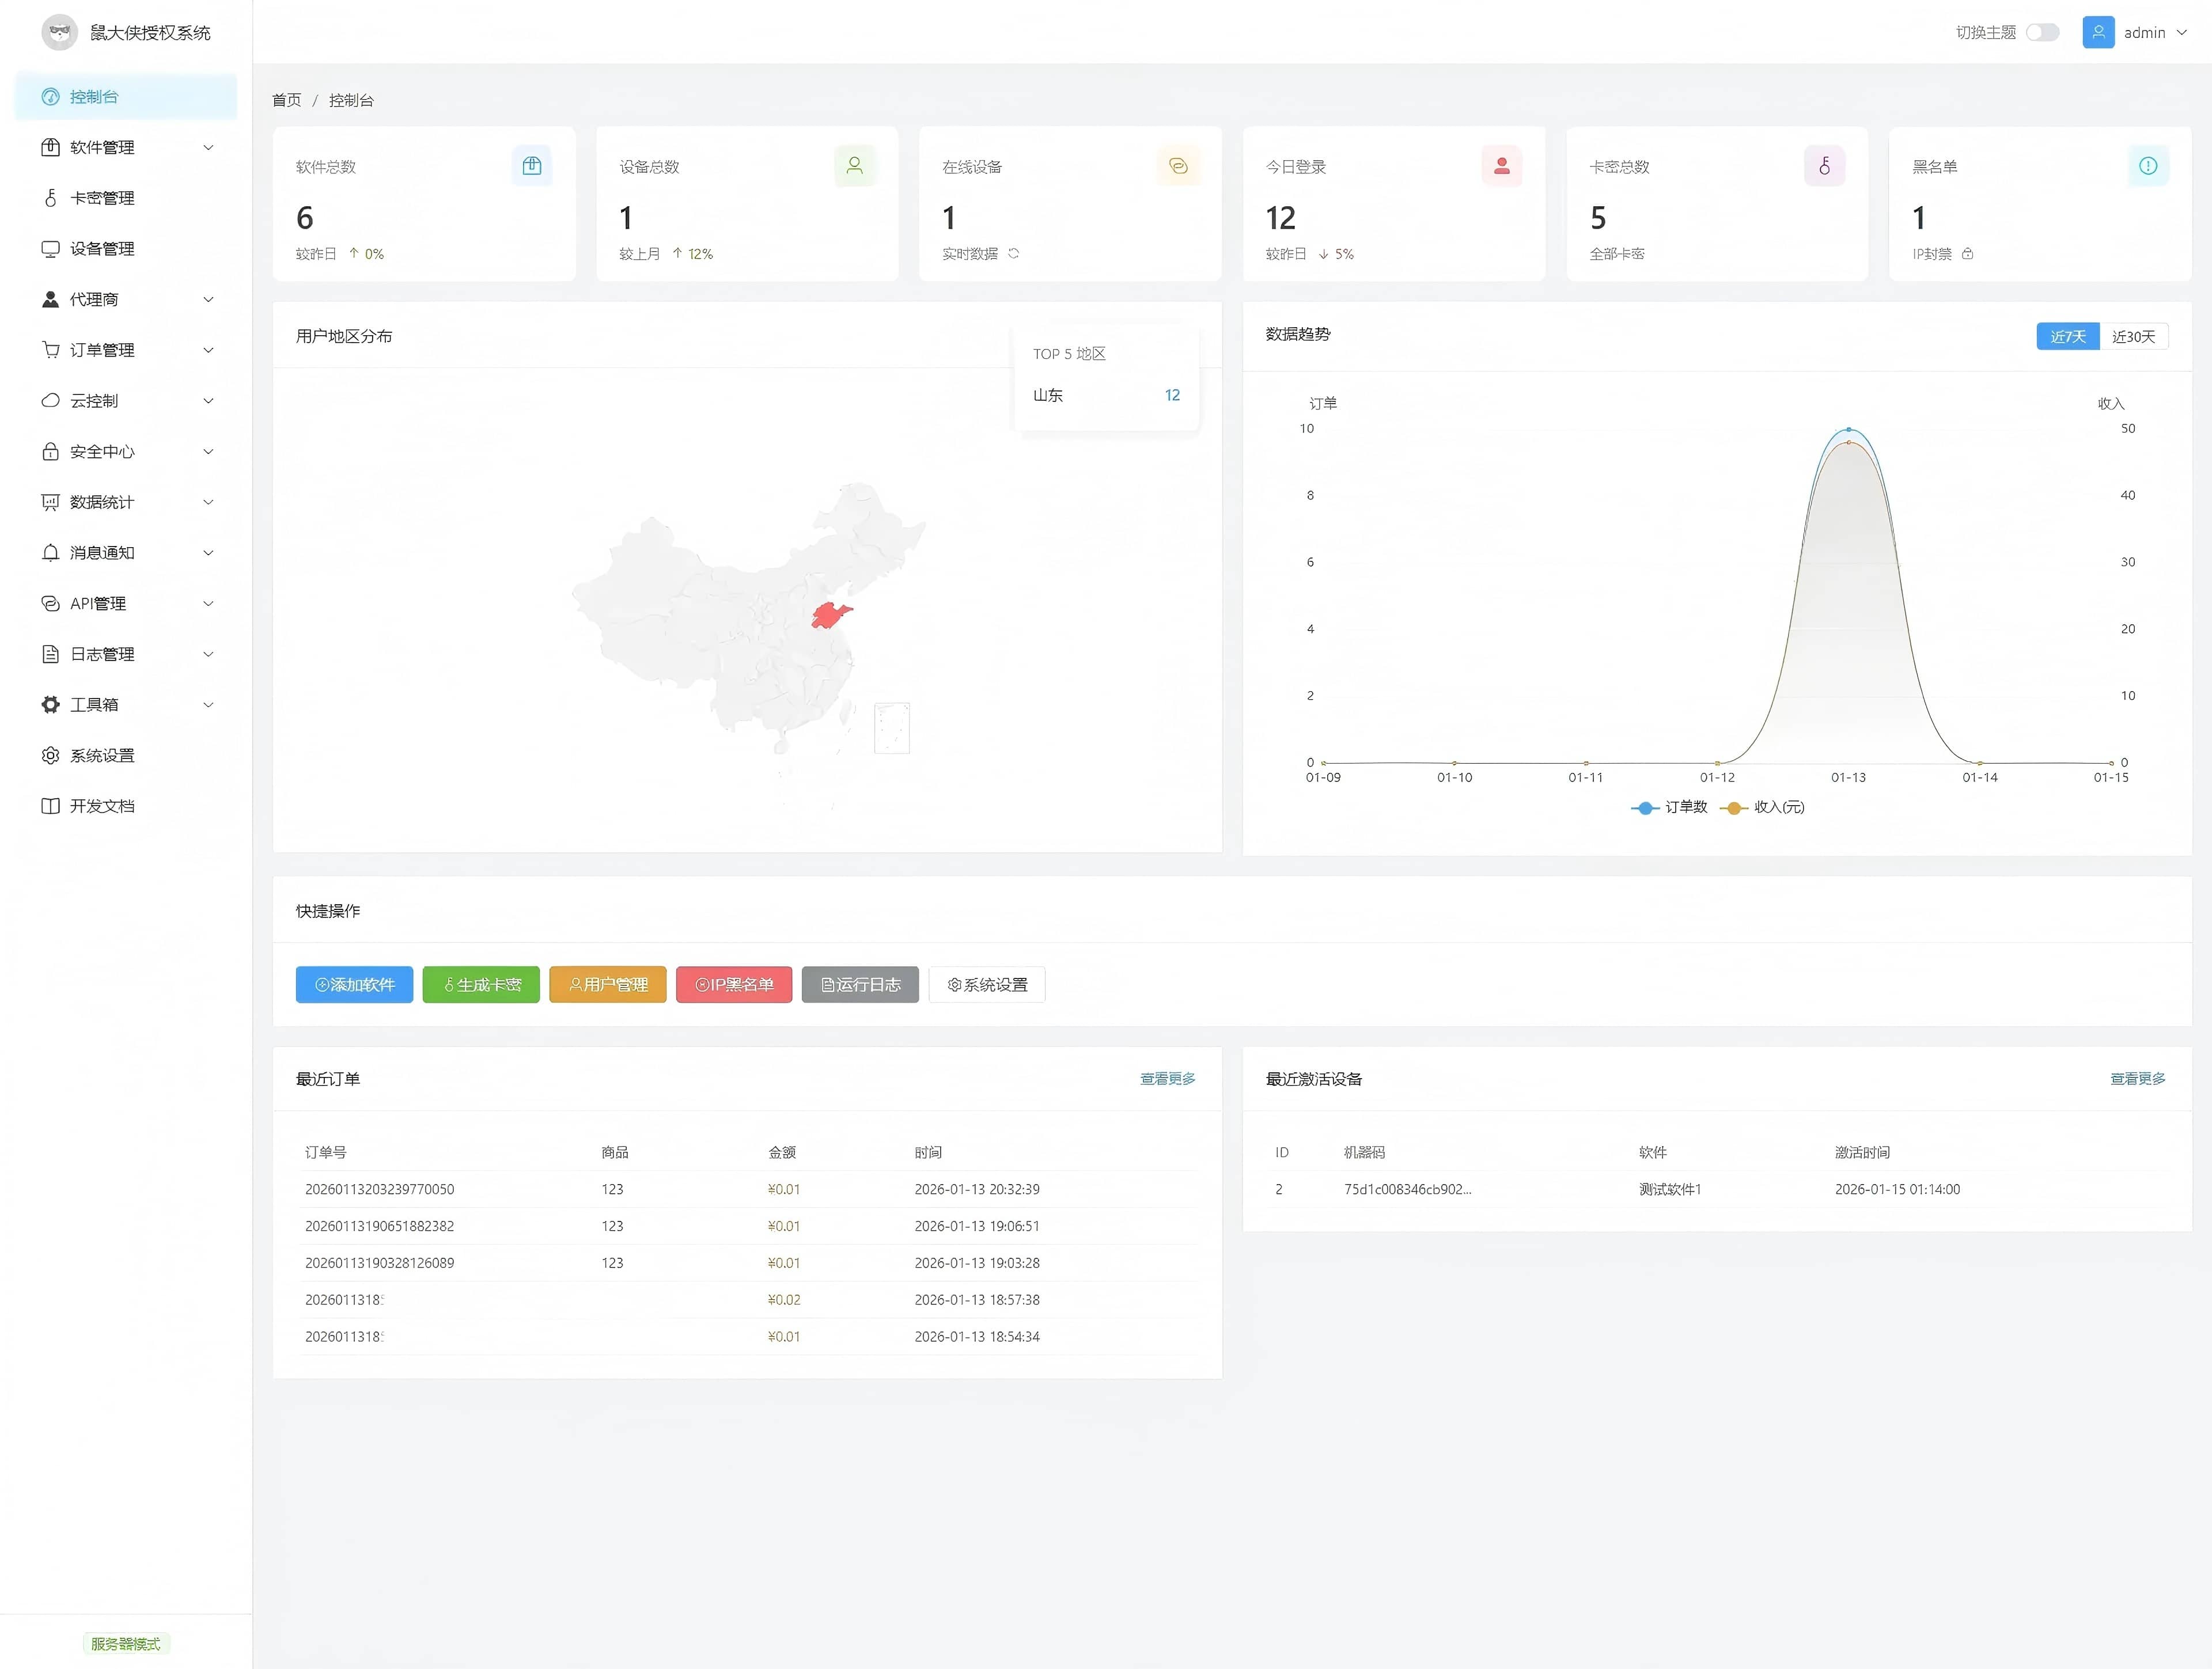Viewport: 2212px width, 1669px height.
Task: Click the lock icon beside IP封禁
Action: pos(1967,254)
